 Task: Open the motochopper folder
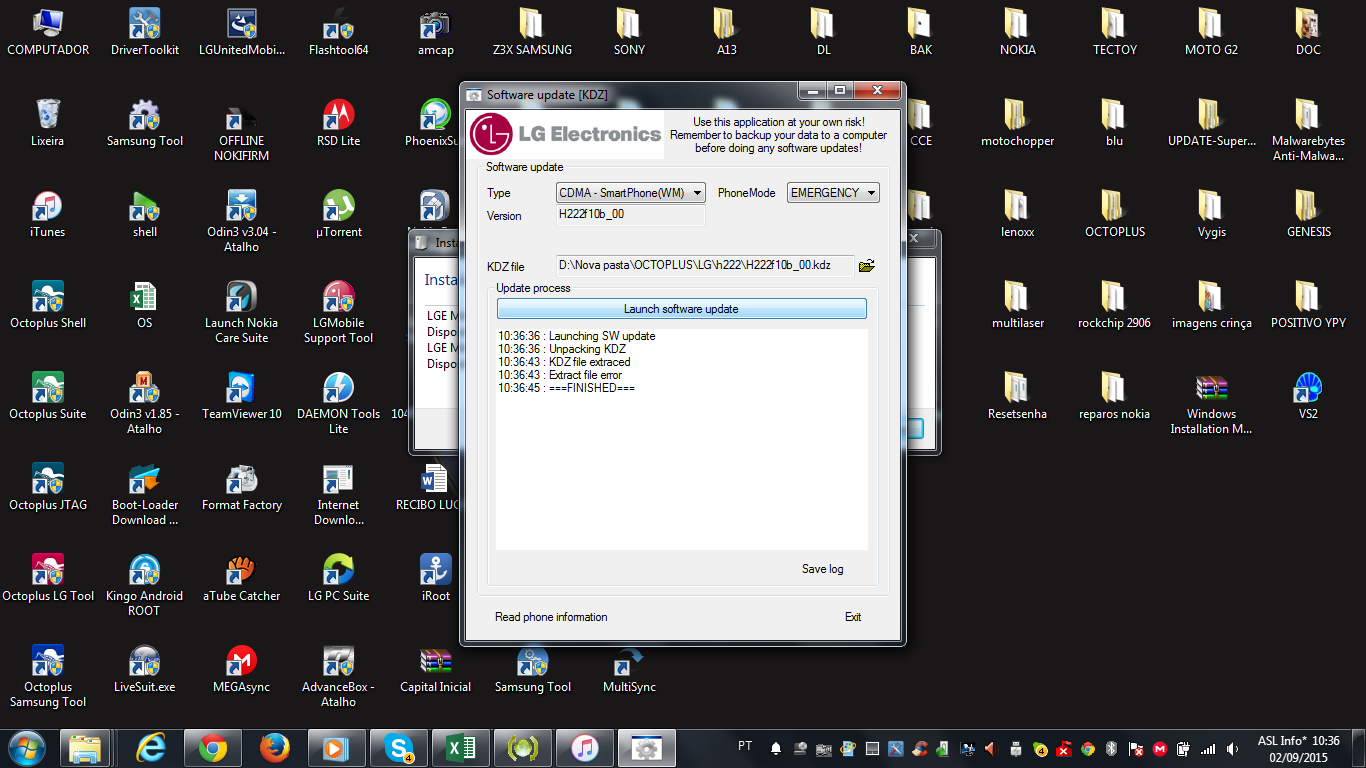pyautogui.click(x=1017, y=123)
